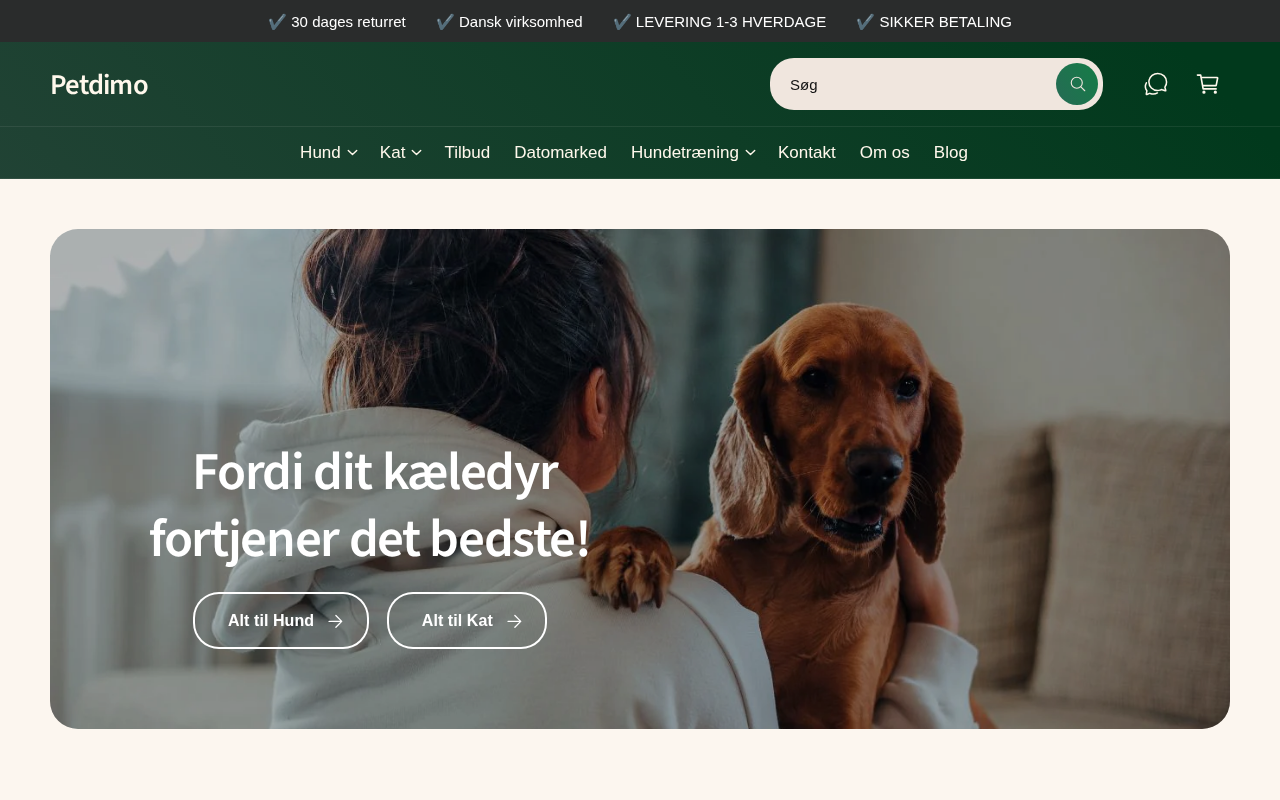
Task: Open the shopping cart icon
Action: coord(1208,84)
